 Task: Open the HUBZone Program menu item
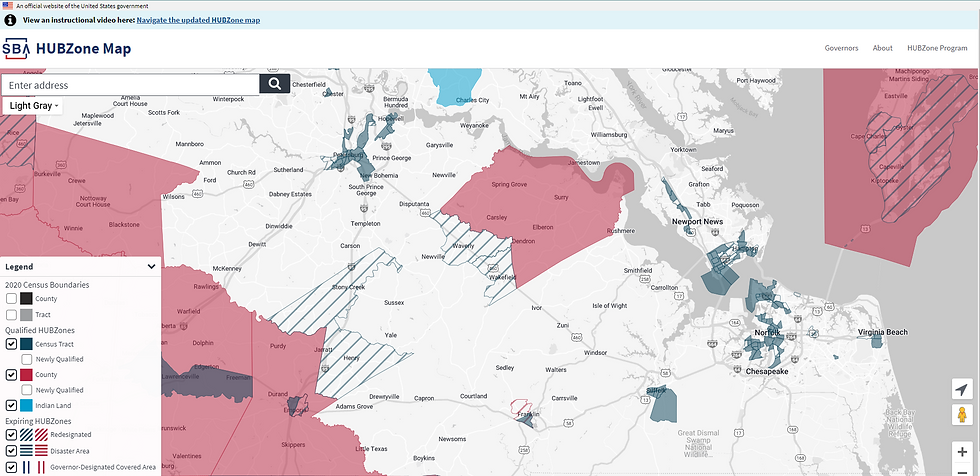[x=937, y=48]
